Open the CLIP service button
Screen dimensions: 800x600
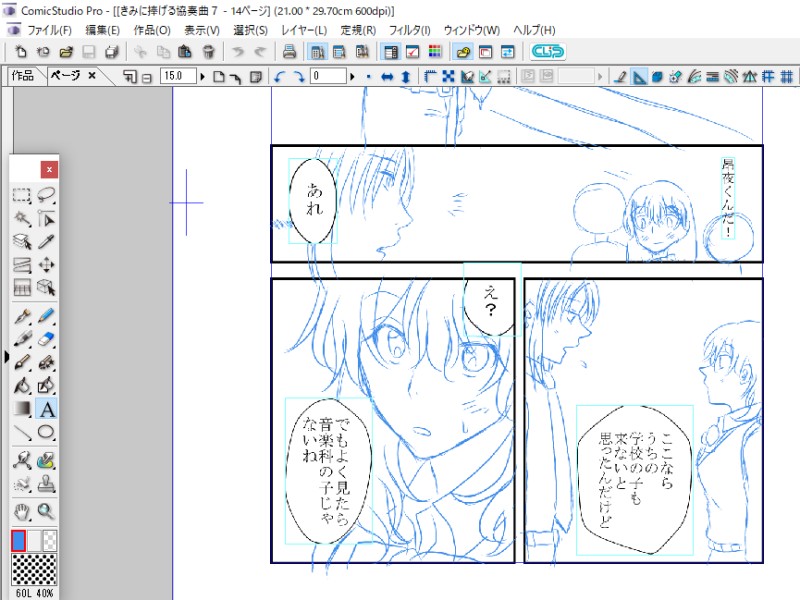coord(548,52)
